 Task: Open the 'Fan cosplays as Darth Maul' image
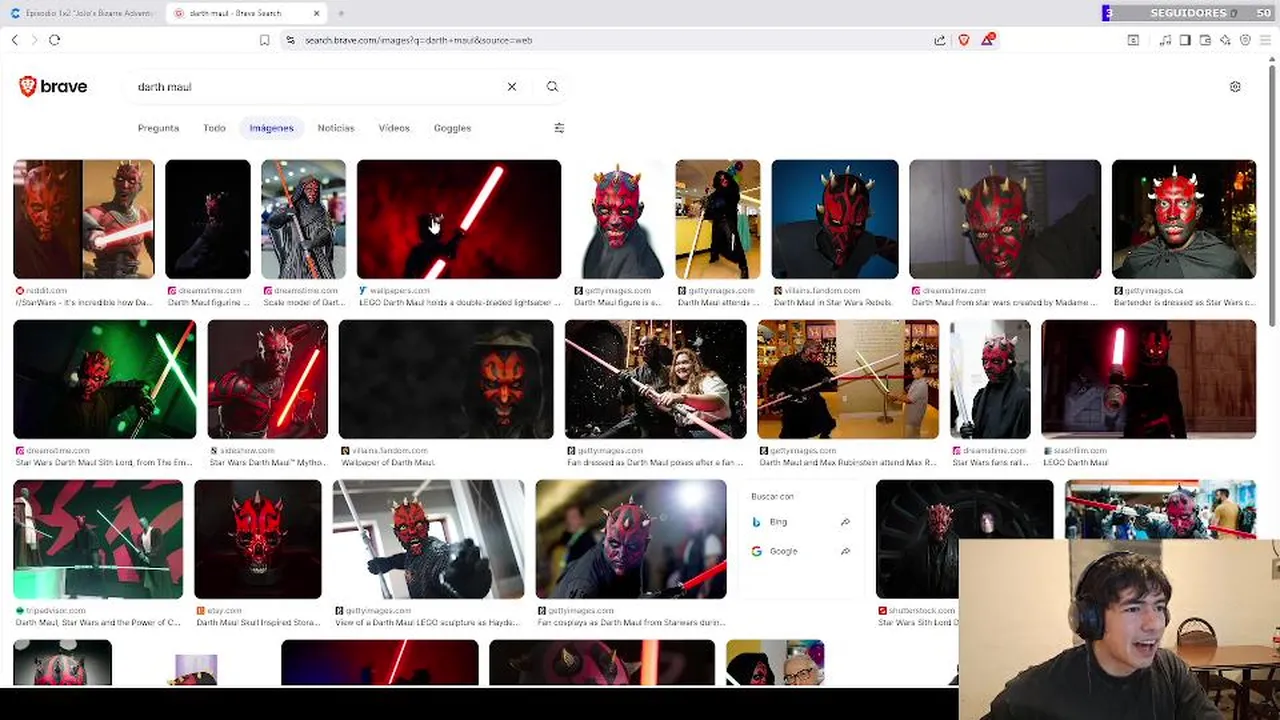(631, 539)
